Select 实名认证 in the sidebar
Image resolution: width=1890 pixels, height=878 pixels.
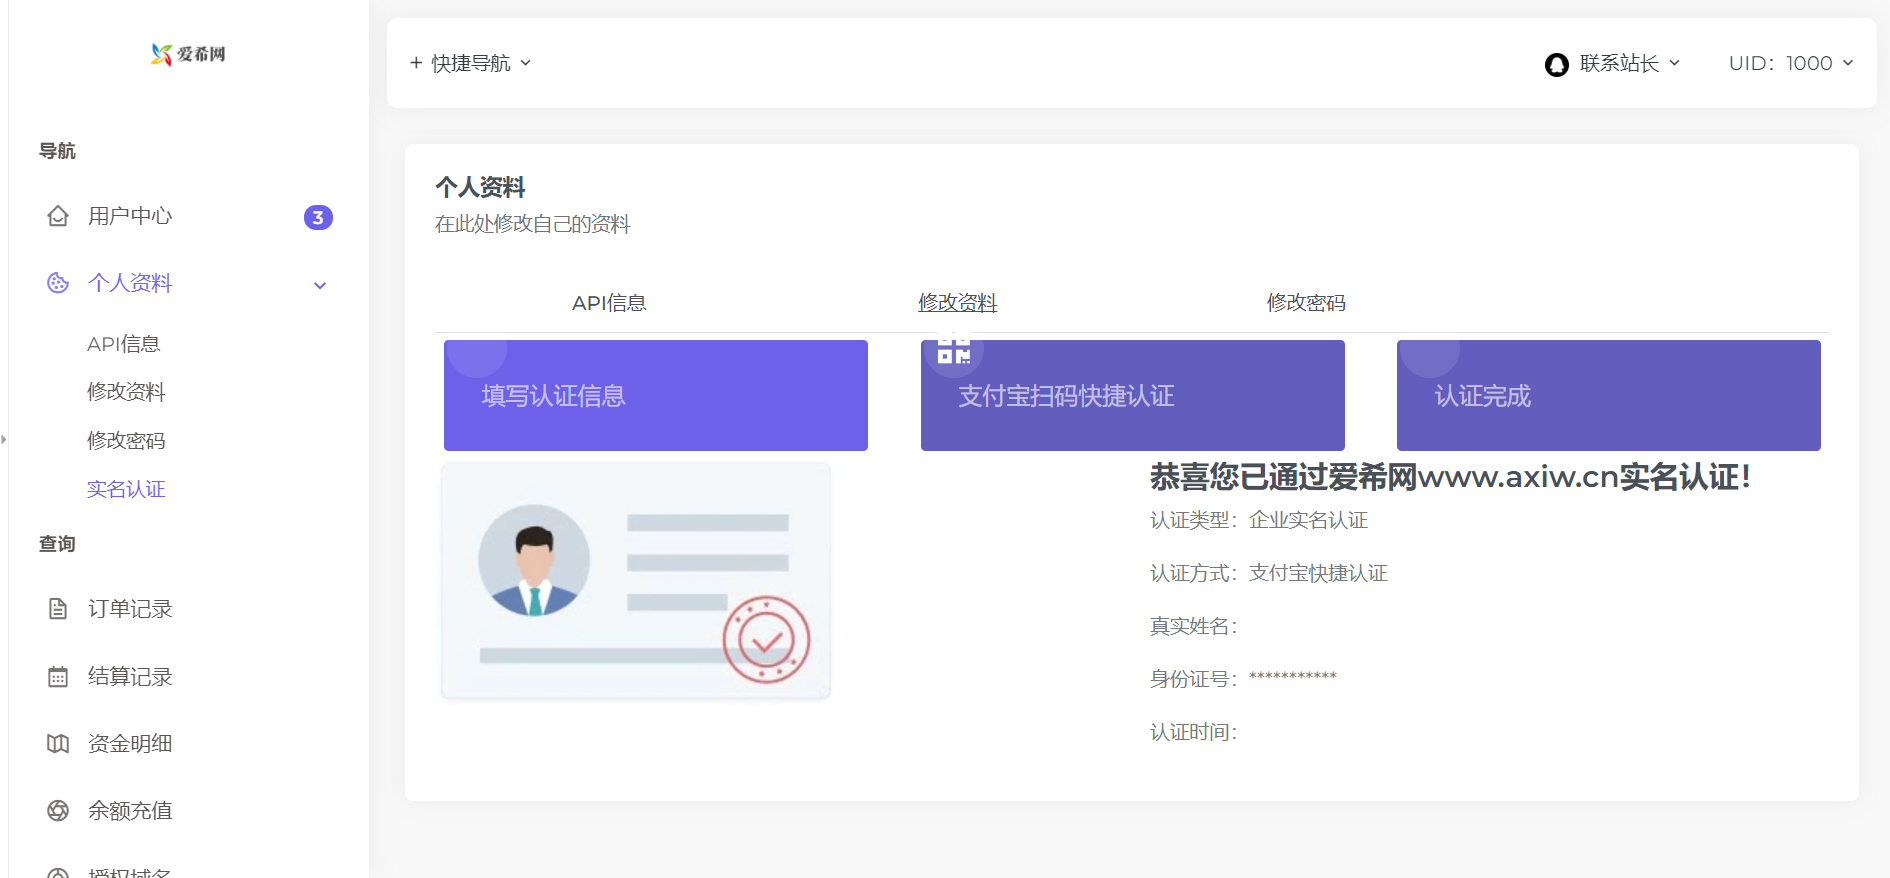(126, 489)
